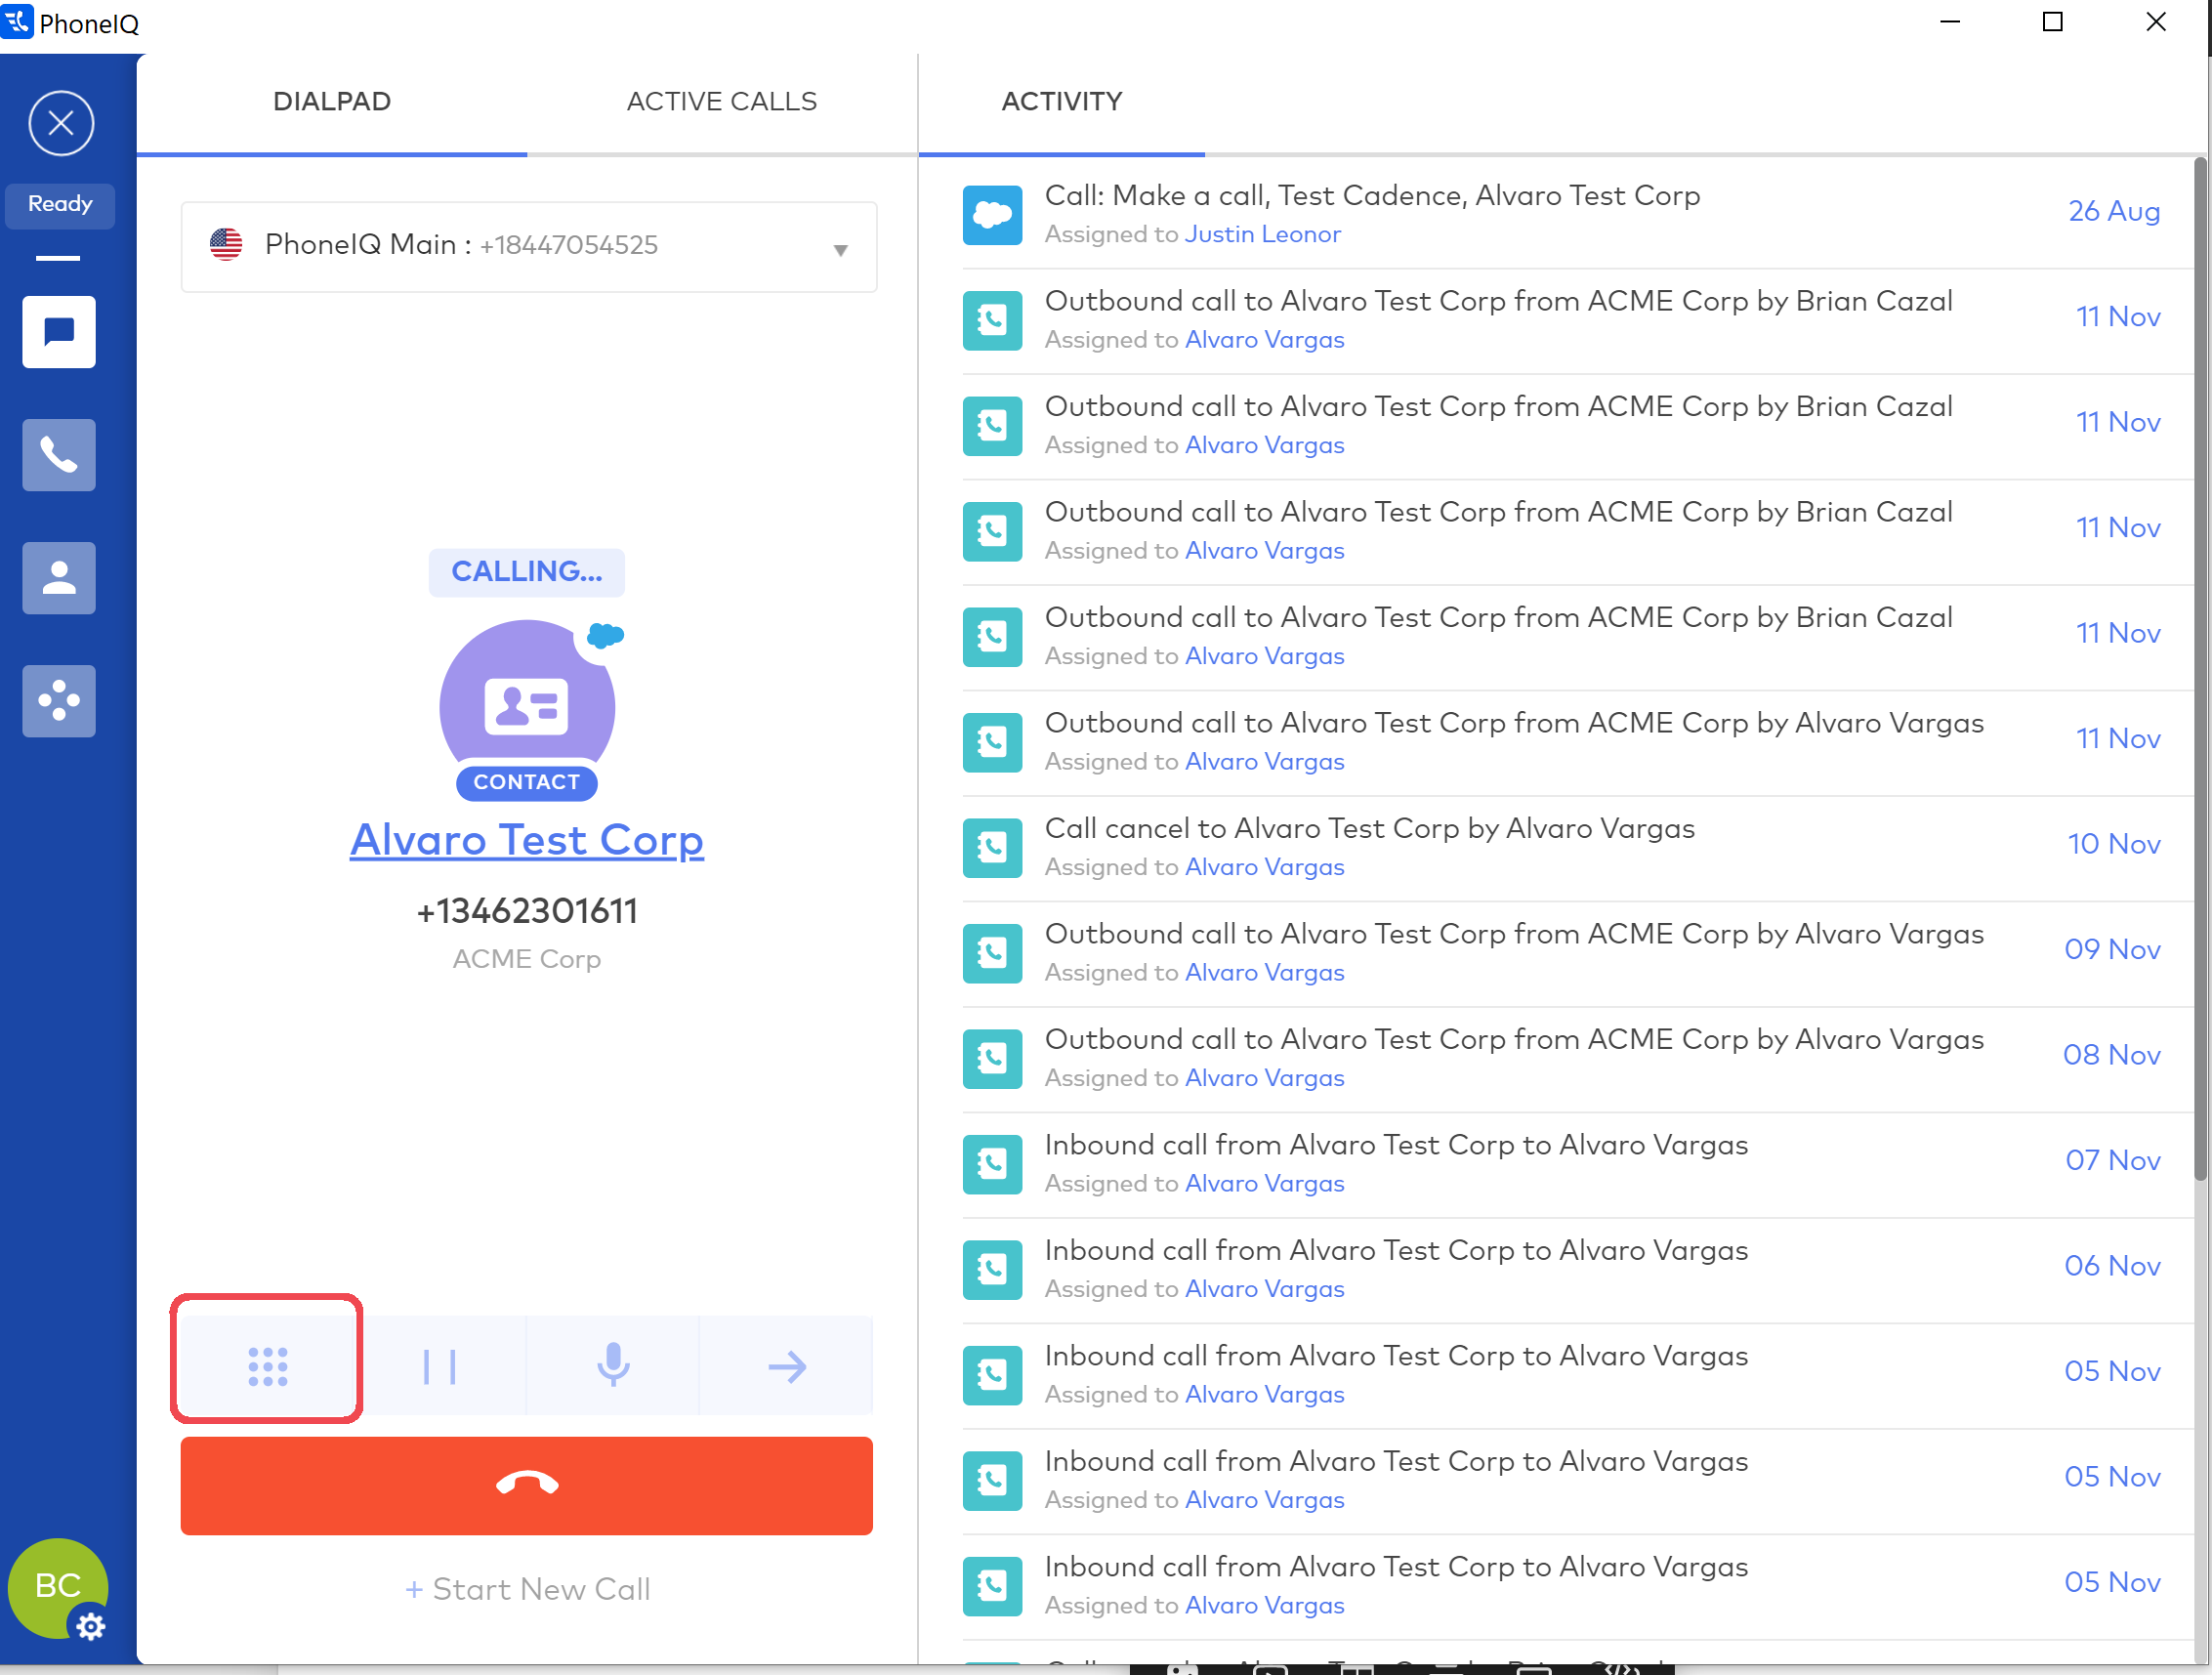
Task: Switch to the DIALPAD tab
Action: click(x=332, y=102)
